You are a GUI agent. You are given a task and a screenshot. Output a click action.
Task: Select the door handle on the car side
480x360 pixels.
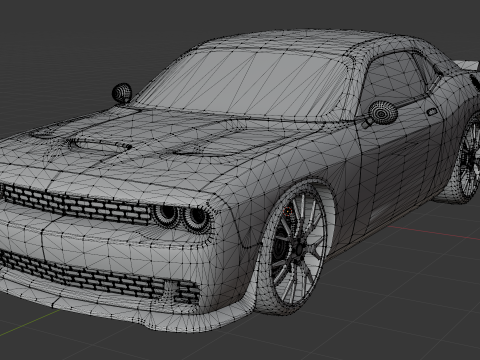point(432,112)
